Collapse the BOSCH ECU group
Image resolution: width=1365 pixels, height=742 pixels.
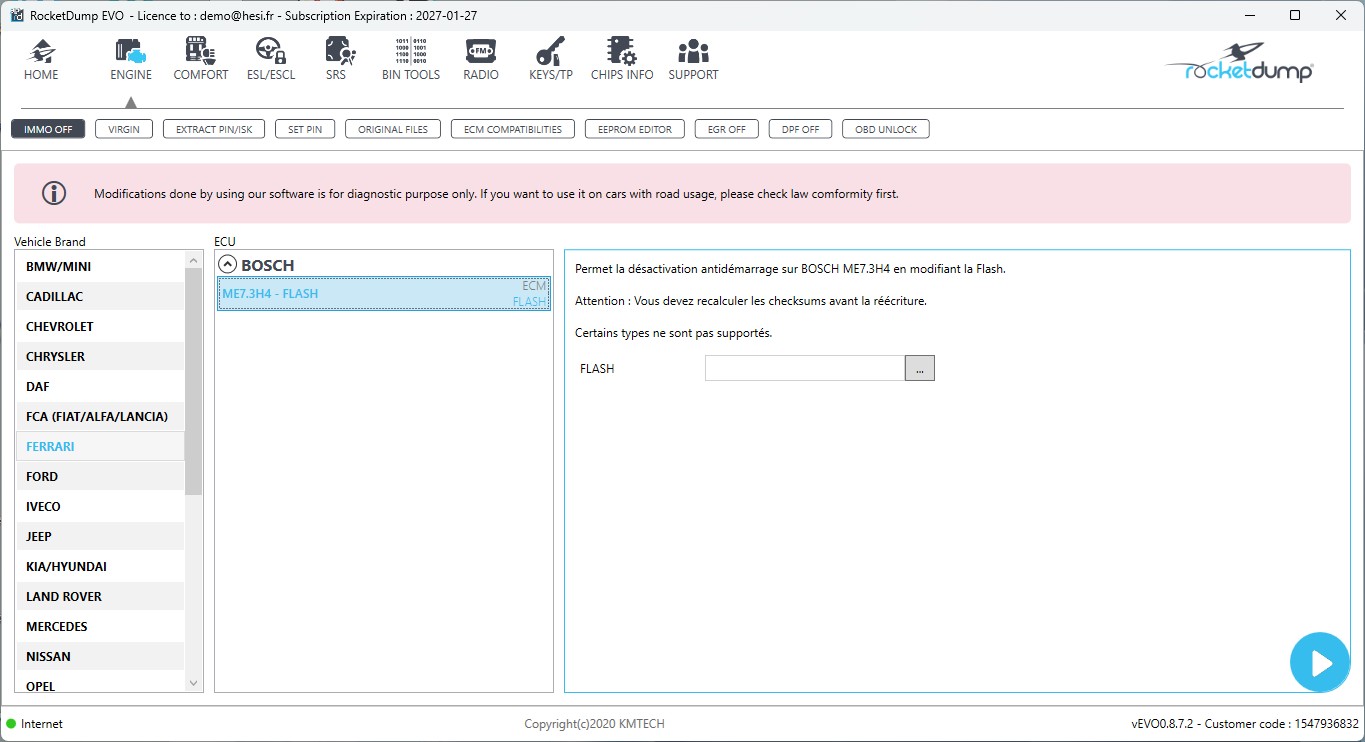(228, 265)
